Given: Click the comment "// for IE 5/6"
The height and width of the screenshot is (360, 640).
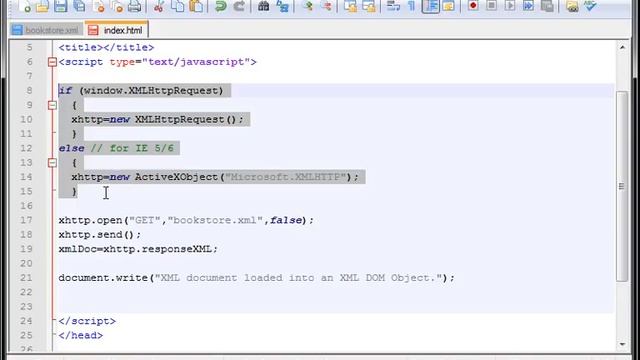Looking at the screenshot, I should pos(132,148).
